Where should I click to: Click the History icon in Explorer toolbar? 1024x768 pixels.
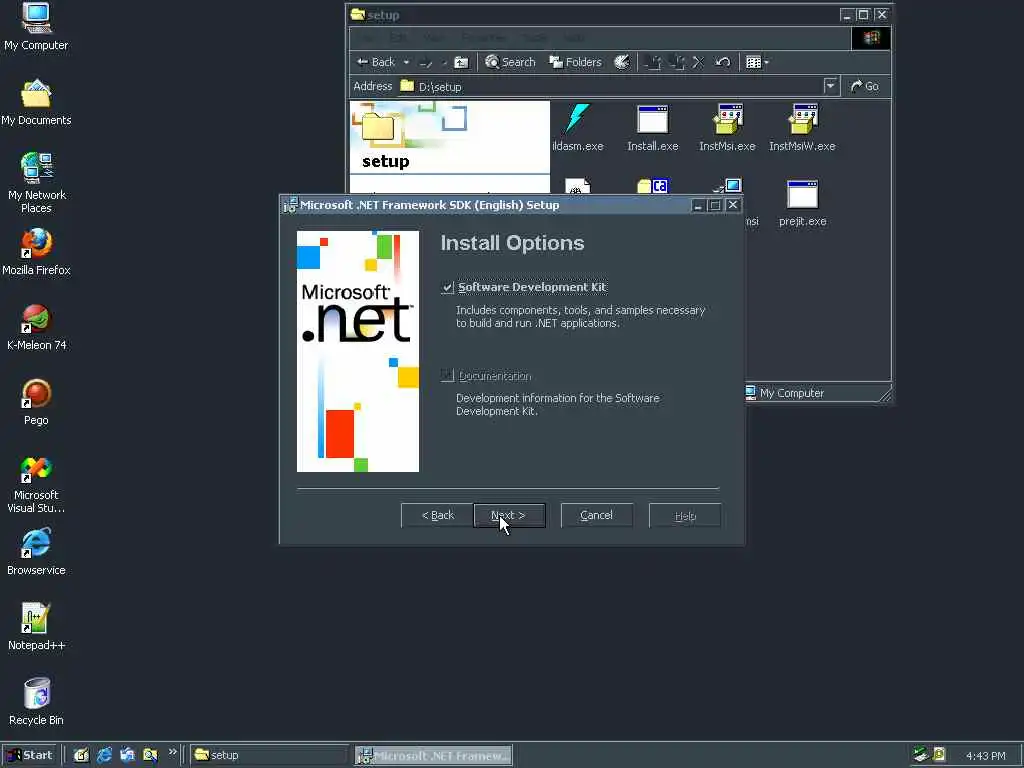click(622, 62)
